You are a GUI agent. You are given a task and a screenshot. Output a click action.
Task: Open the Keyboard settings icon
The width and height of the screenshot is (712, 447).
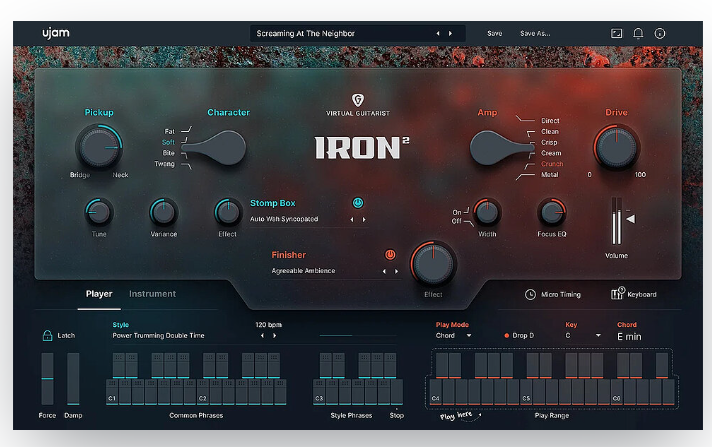(618, 293)
